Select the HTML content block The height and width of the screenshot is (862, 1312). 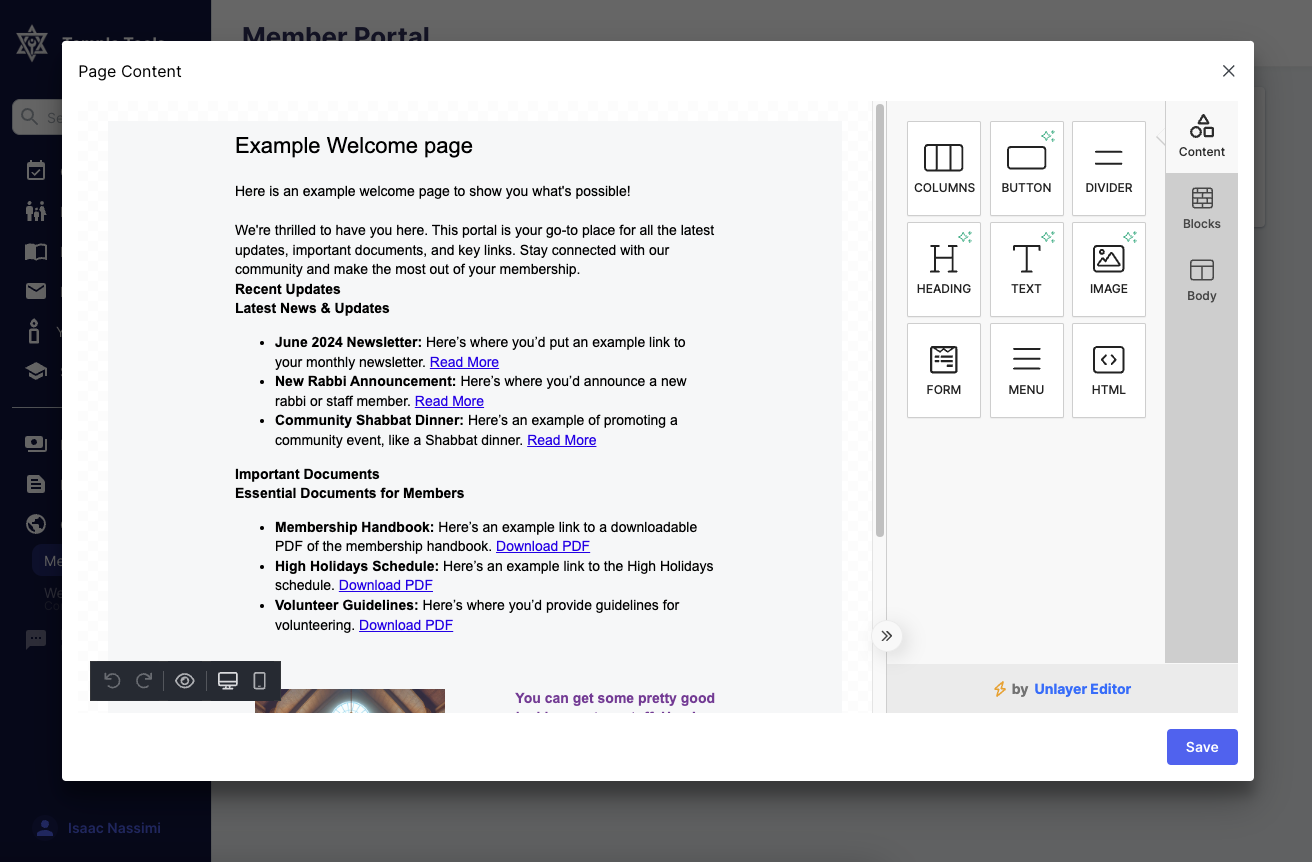coord(1108,370)
